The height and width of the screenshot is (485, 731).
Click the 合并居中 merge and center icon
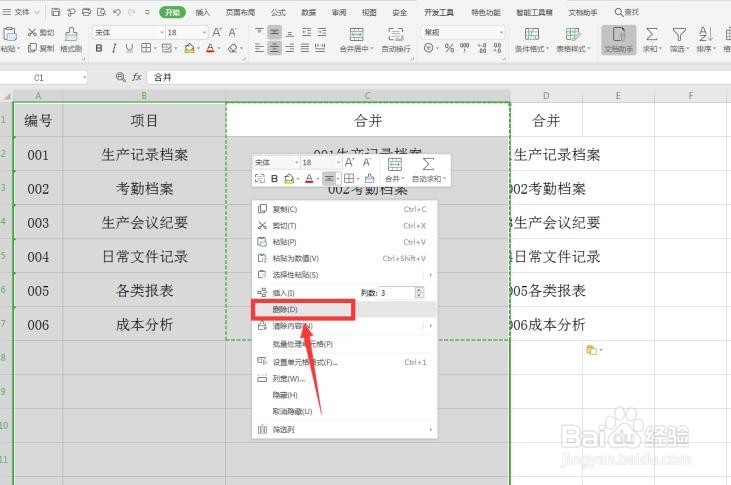(x=356, y=34)
